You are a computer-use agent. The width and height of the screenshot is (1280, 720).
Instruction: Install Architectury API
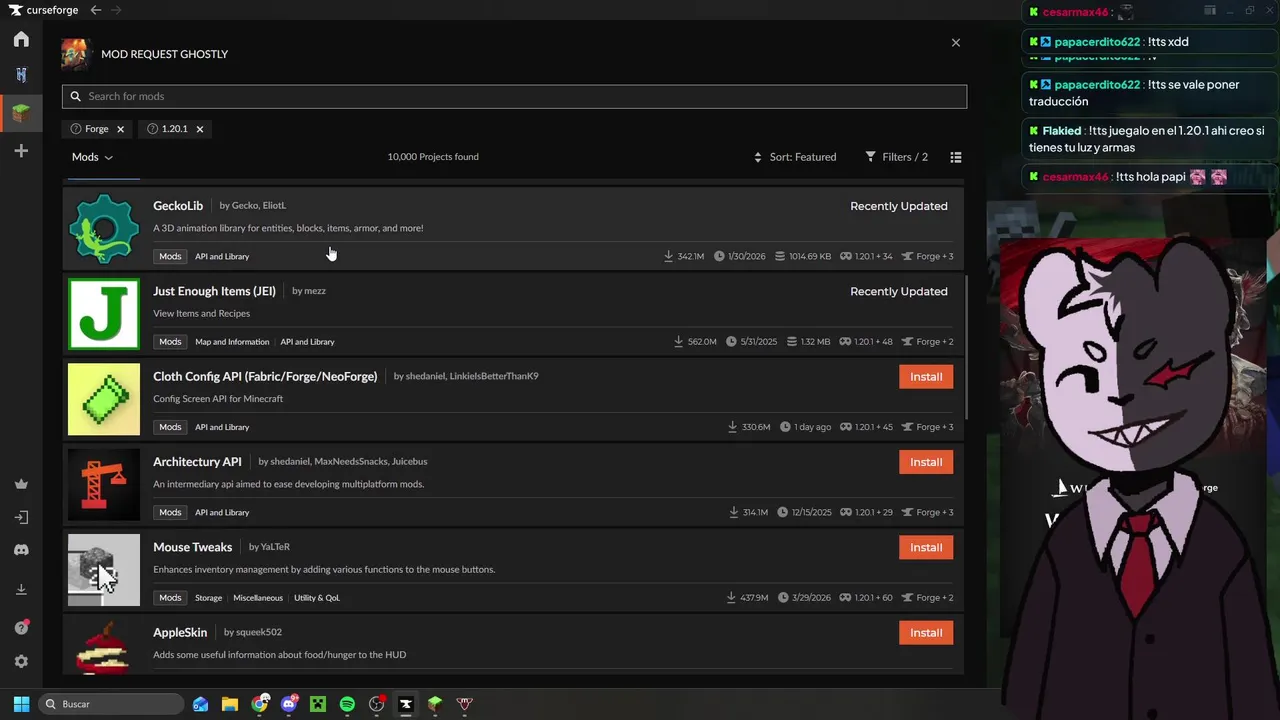(x=926, y=462)
